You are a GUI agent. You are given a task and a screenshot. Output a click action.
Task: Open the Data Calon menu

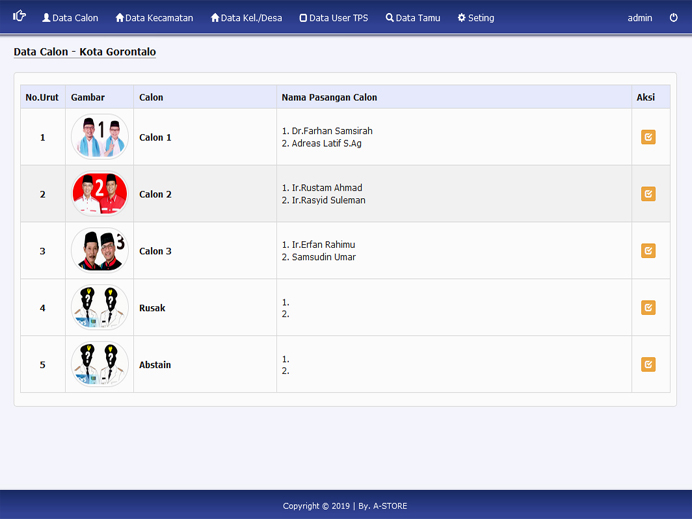(x=70, y=18)
